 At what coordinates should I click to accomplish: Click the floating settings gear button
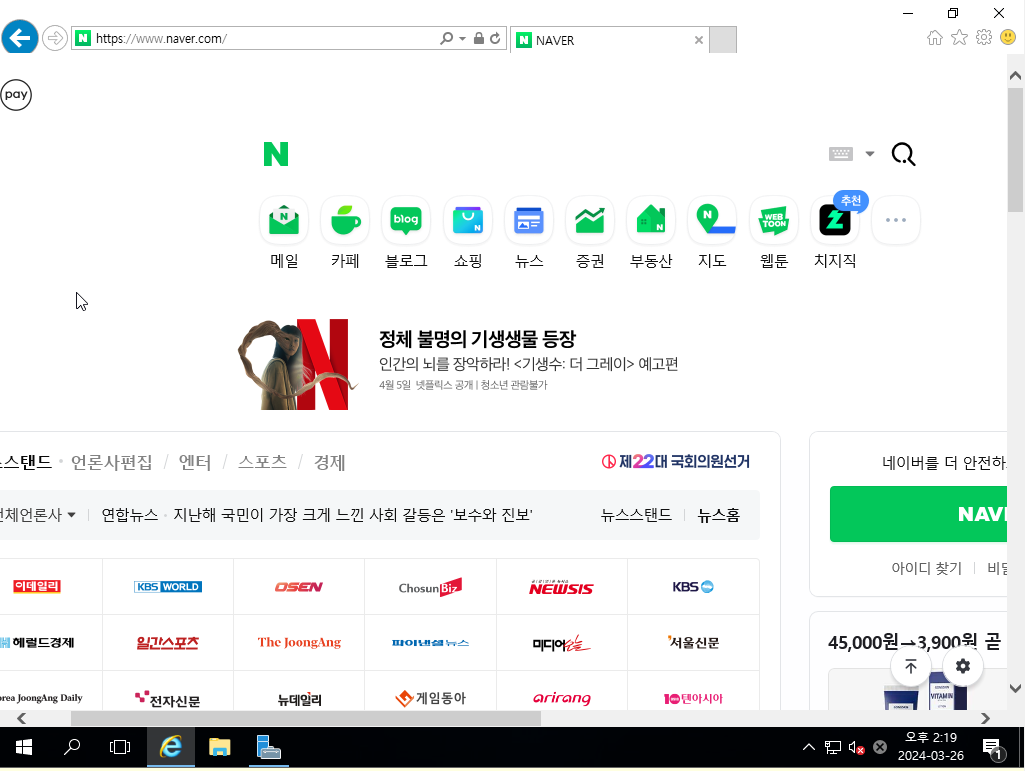(x=963, y=666)
